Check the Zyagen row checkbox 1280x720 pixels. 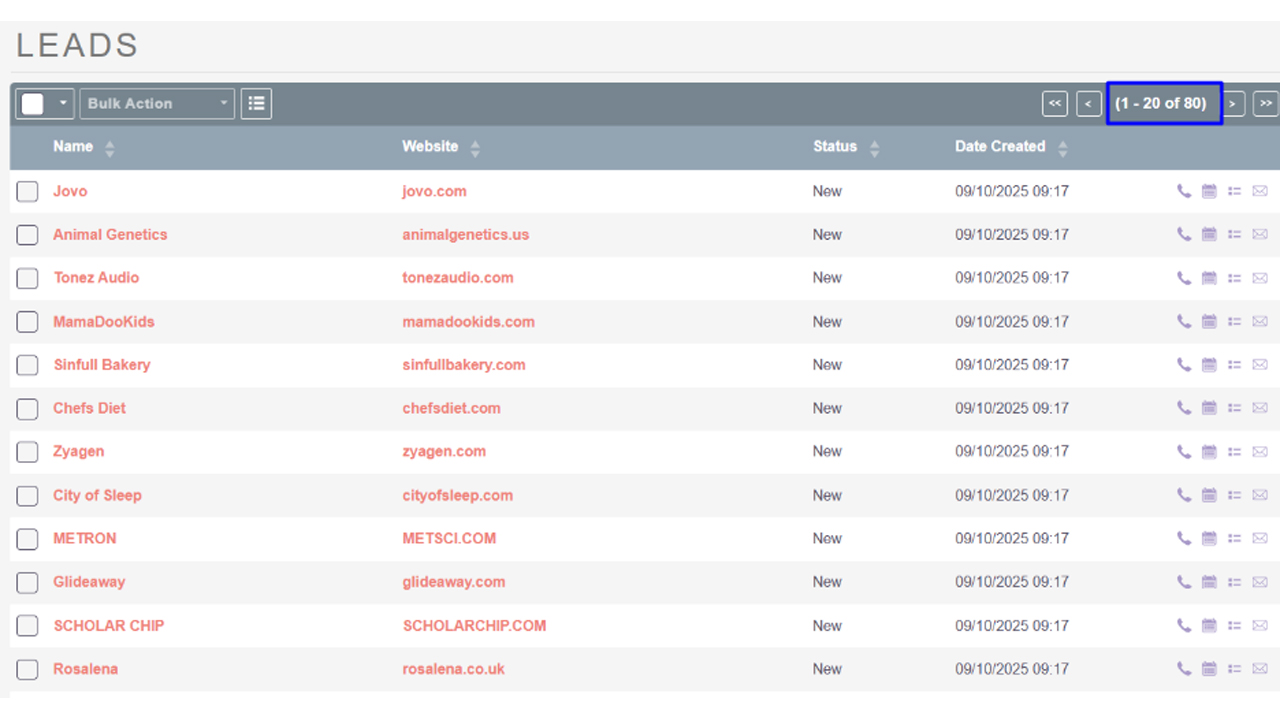[27, 452]
